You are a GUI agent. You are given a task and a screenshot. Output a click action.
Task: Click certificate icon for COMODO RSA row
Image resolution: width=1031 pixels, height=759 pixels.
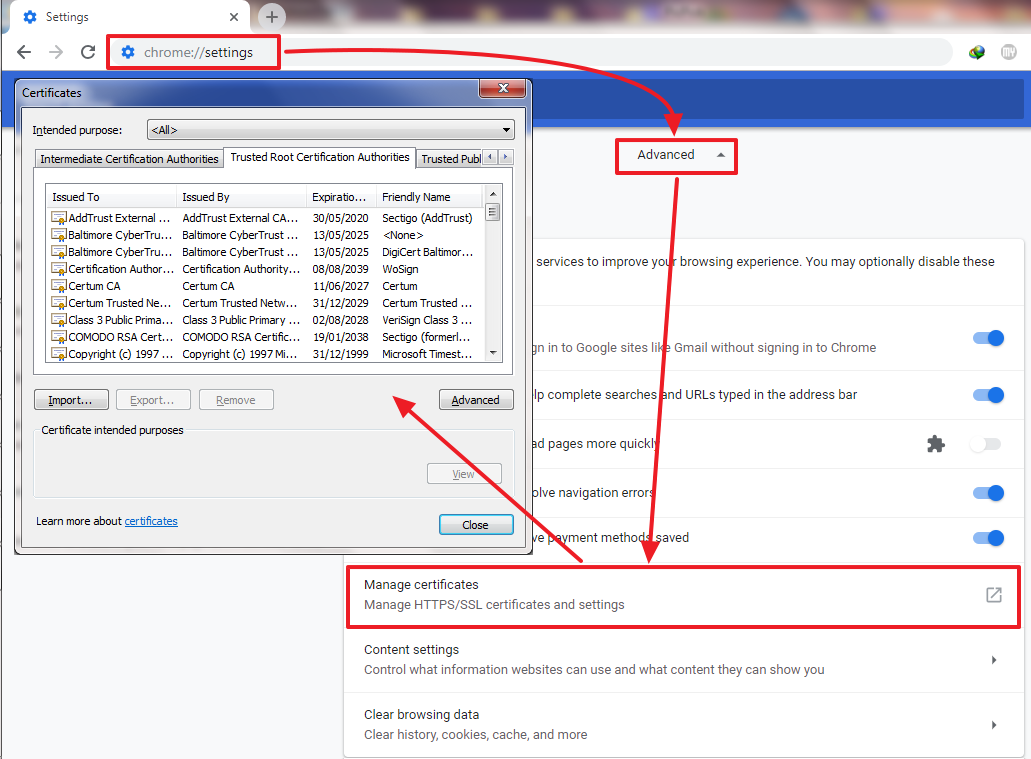[59, 337]
